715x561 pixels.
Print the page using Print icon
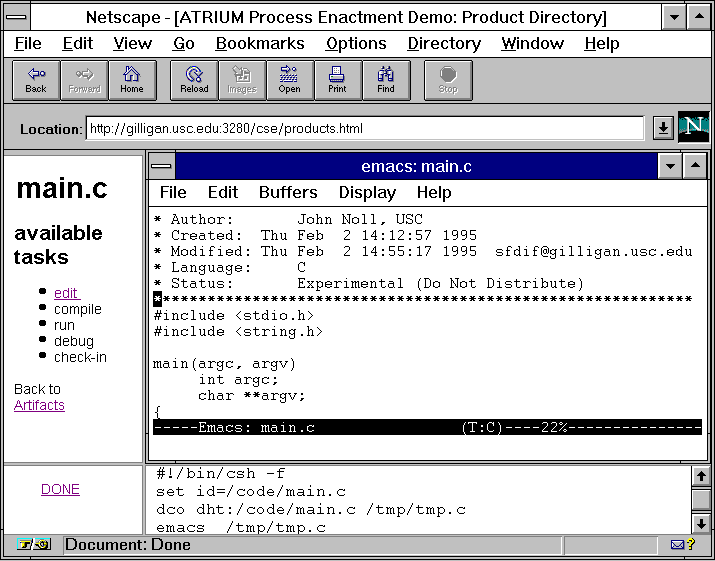click(x=338, y=80)
